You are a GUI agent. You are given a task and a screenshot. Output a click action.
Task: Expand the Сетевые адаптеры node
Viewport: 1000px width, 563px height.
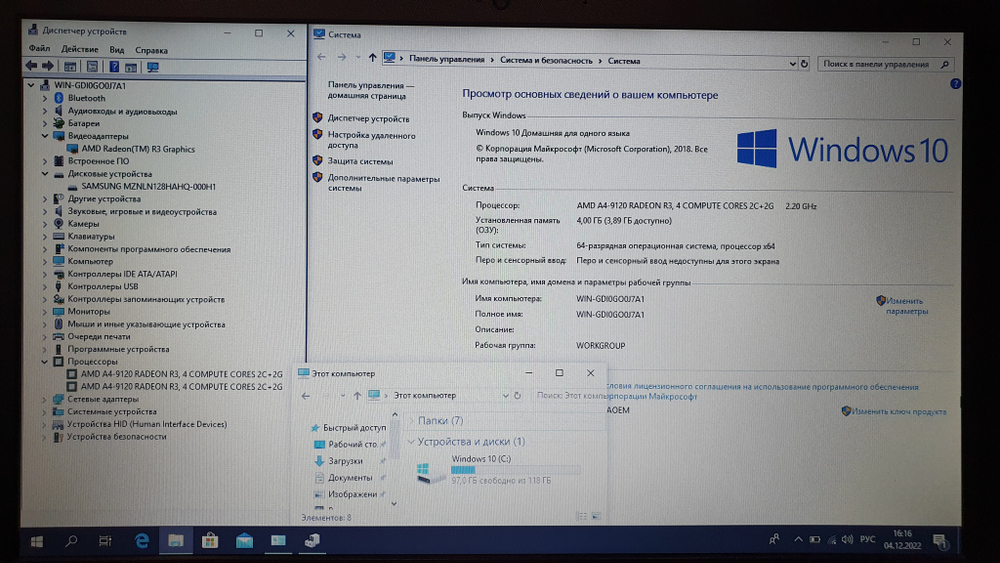[x=45, y=399]
